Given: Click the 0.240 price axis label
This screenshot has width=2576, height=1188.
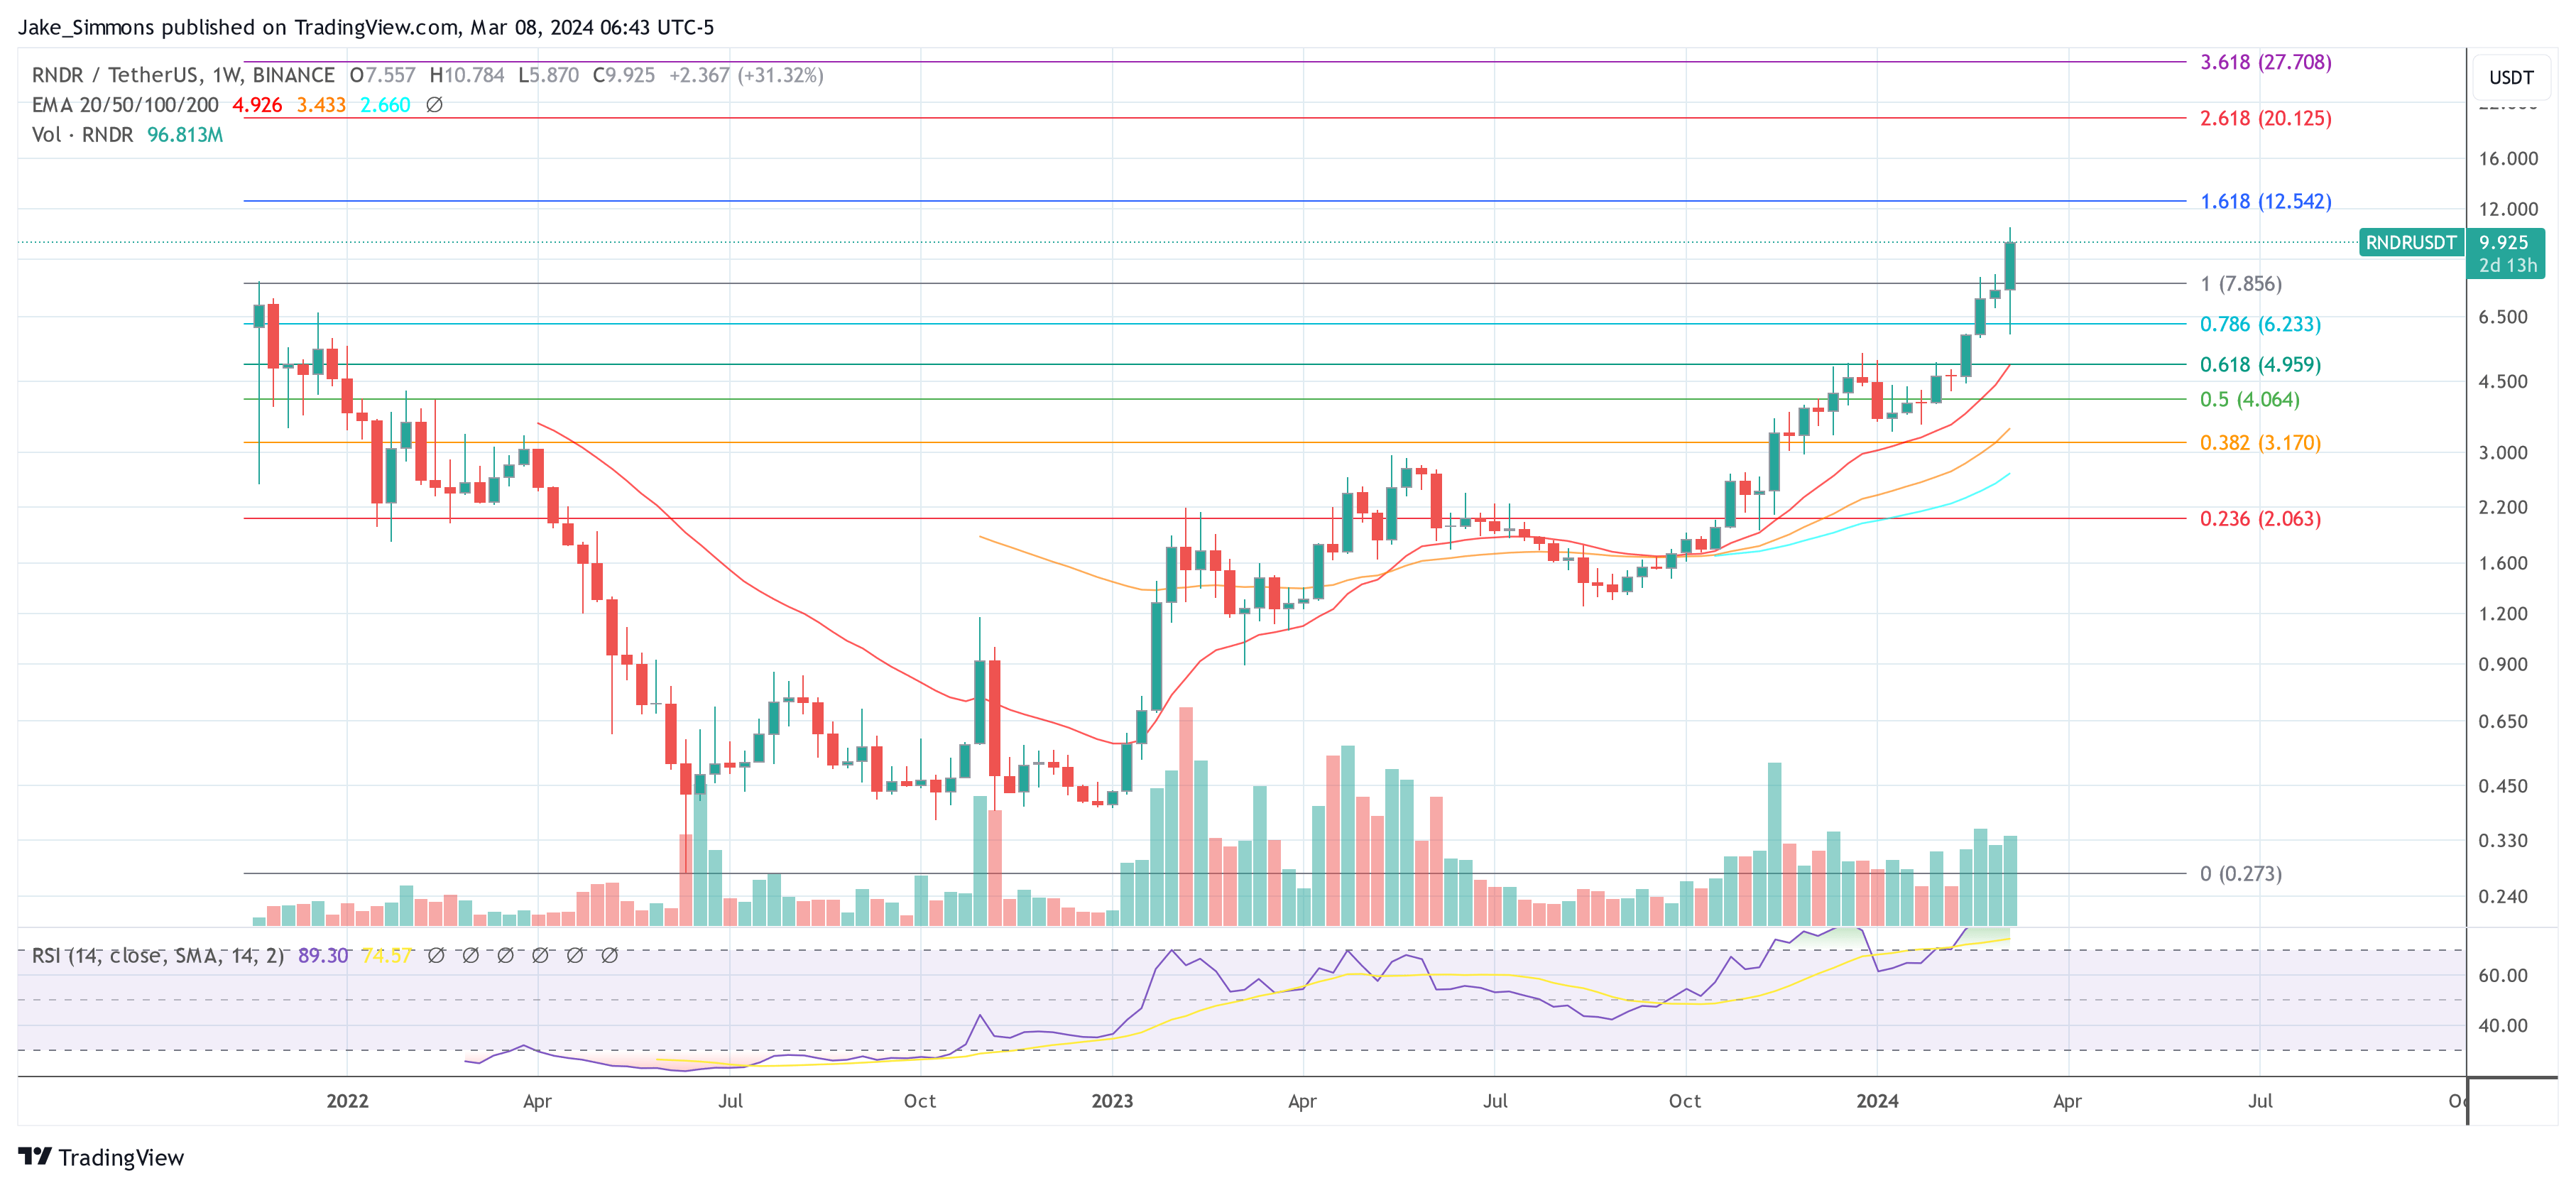Looking at the screenshot, I should (x=2503, y=896).
